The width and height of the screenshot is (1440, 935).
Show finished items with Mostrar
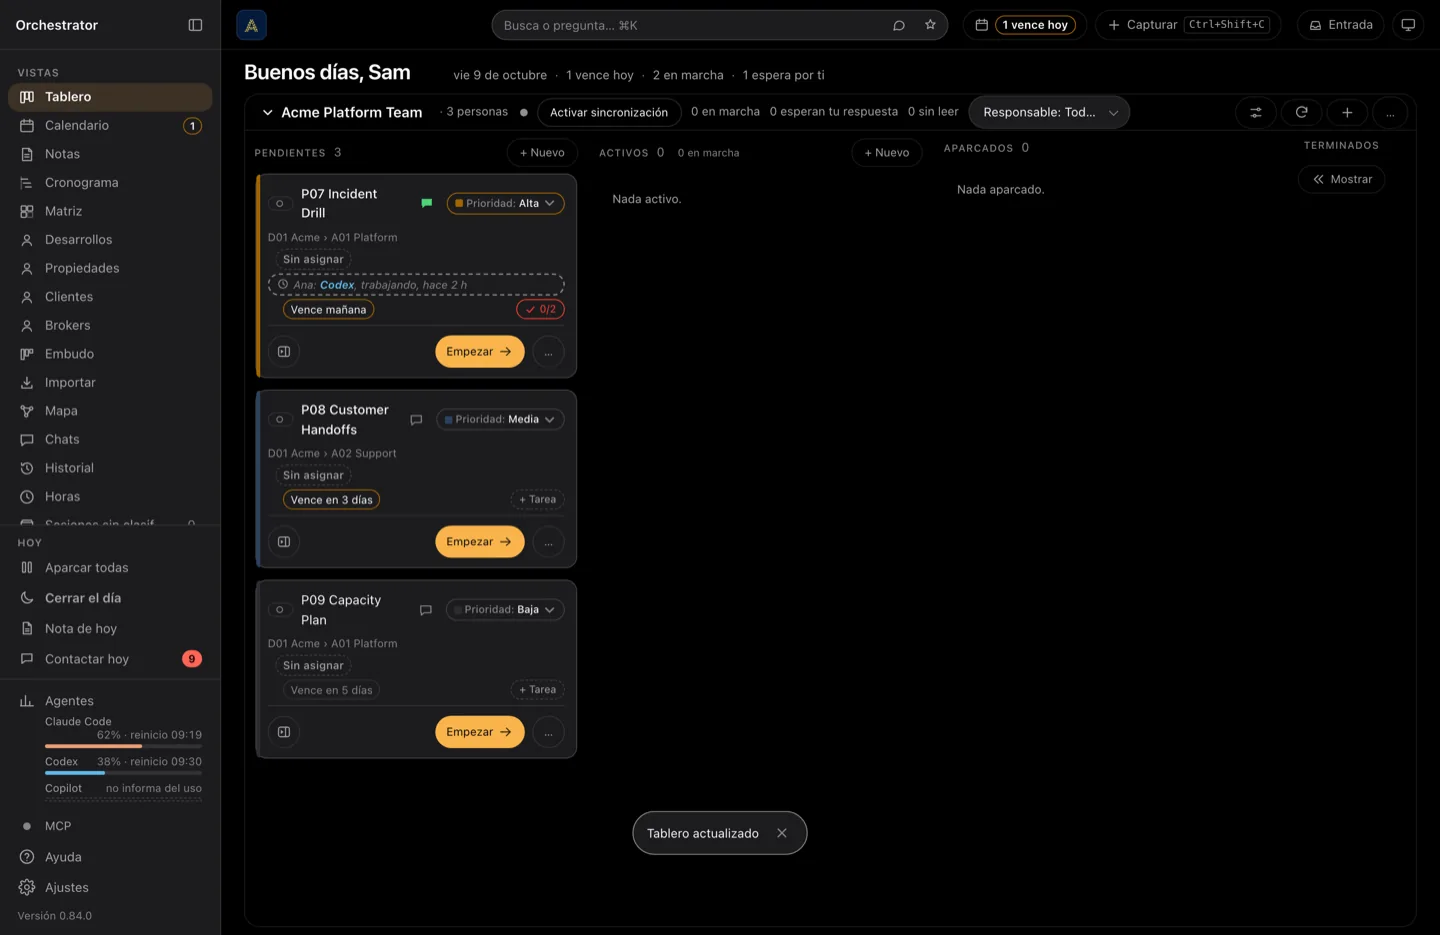(x=1342, y=179)
